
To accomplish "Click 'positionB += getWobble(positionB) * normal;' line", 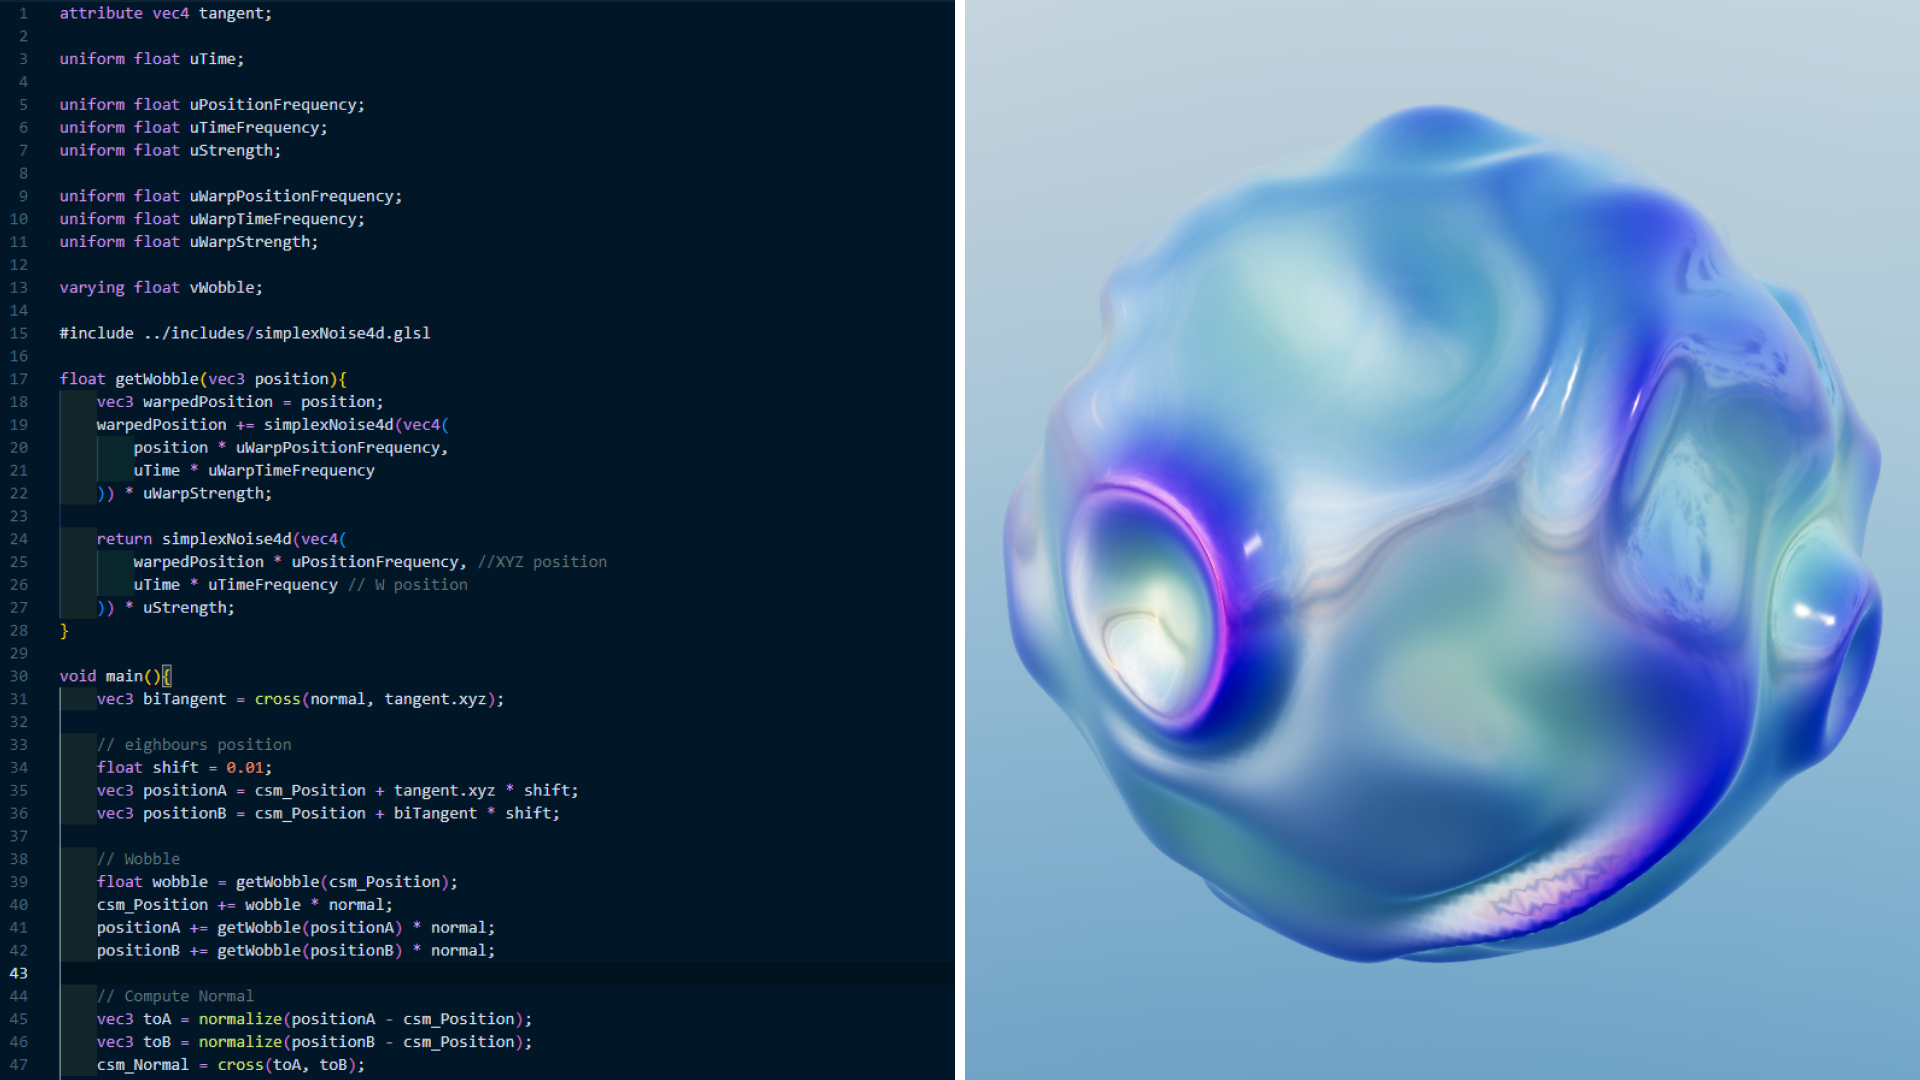I will pyautogui.click(x=296, y=952).
